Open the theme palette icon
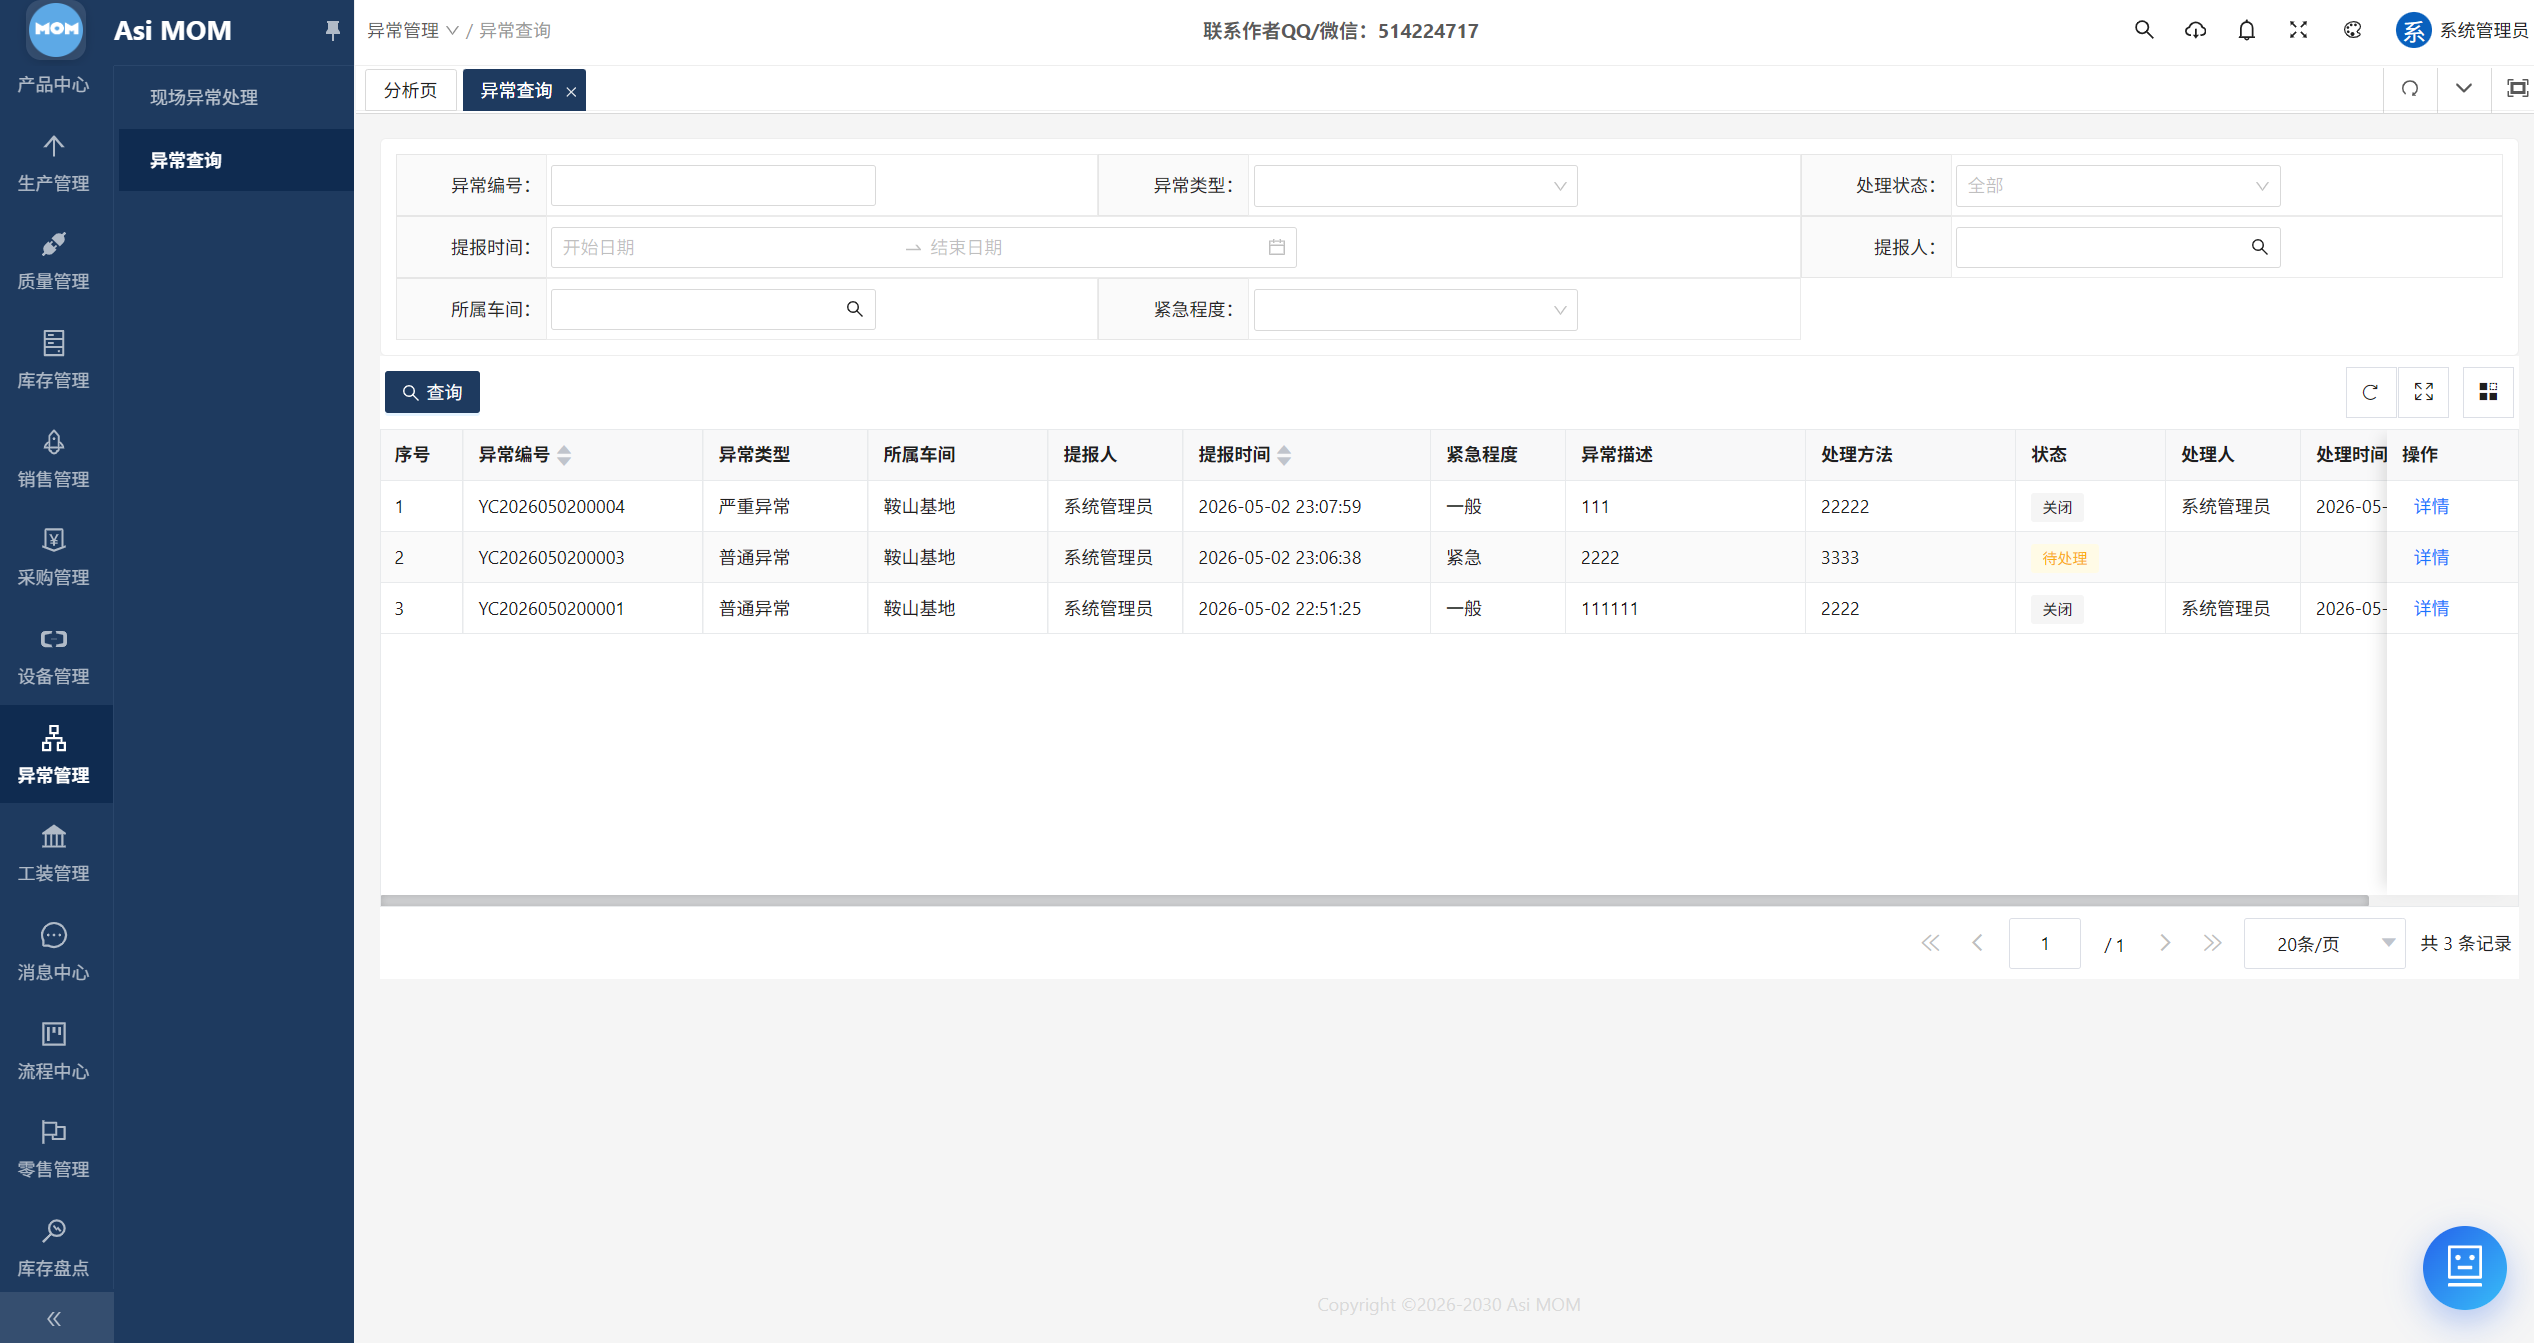The height and width of the screenshot is (1343, 2534). point(2352,30)
